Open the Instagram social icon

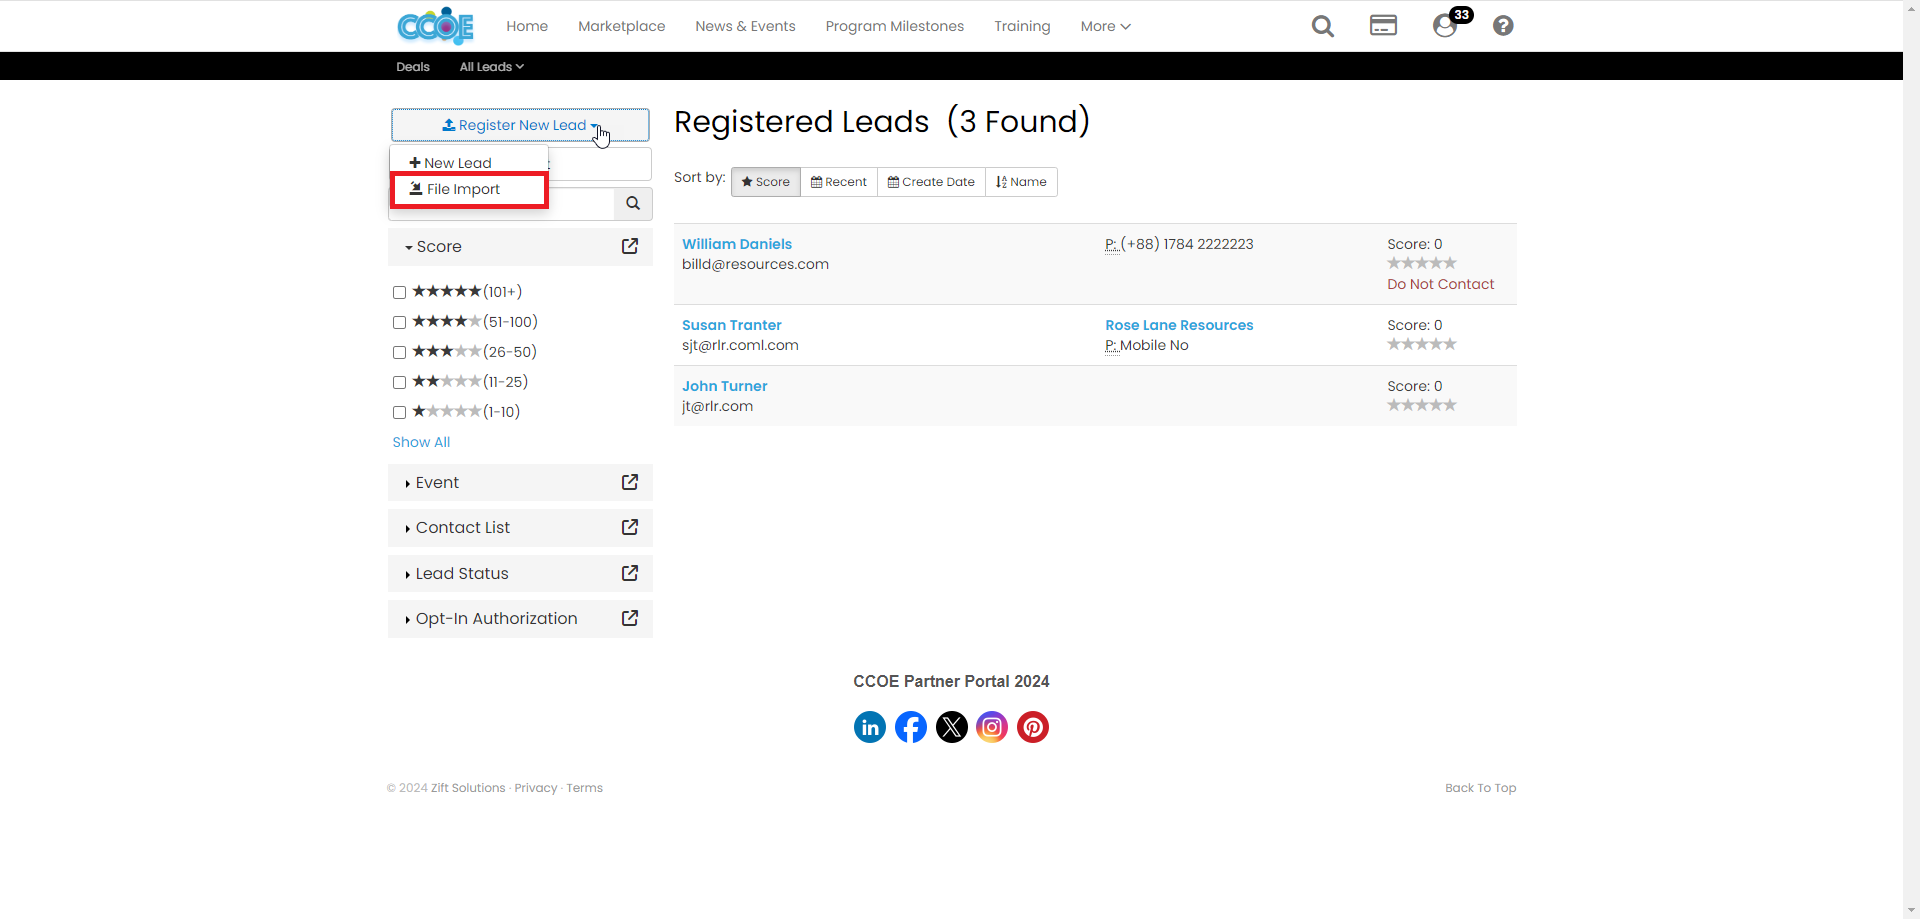[x=992, y=727]
